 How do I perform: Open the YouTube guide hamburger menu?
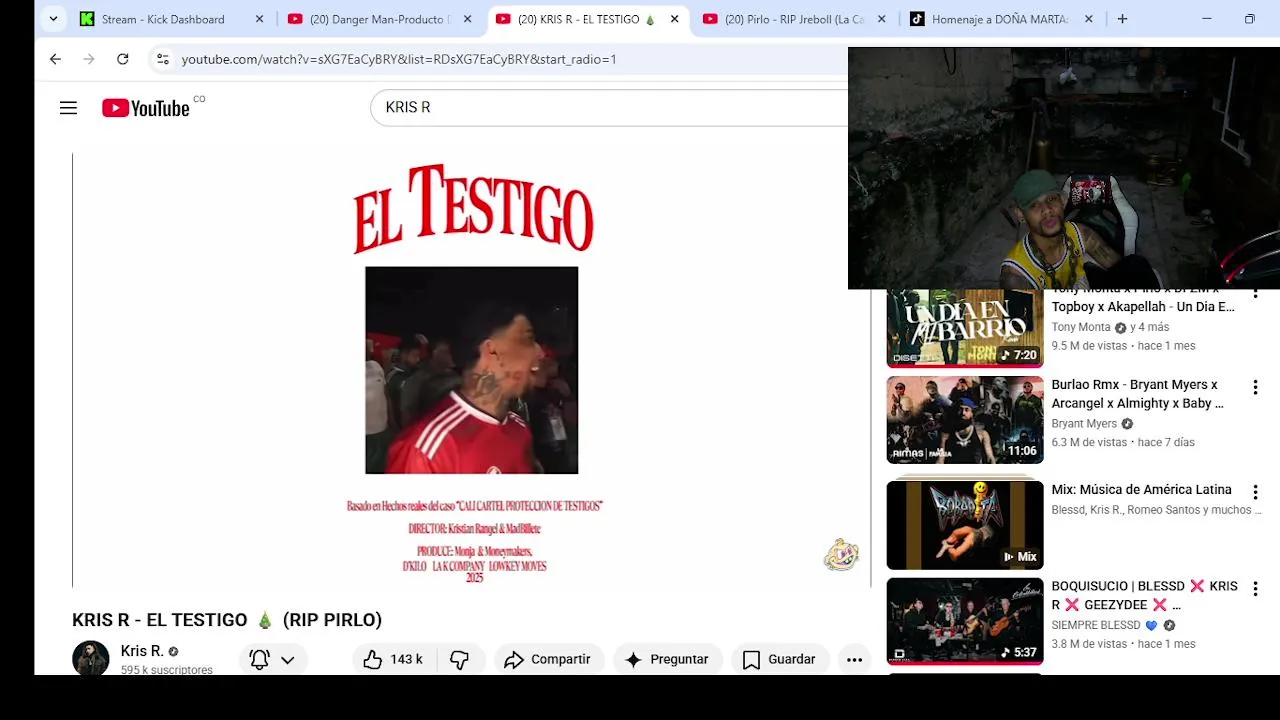click(68, 108)
